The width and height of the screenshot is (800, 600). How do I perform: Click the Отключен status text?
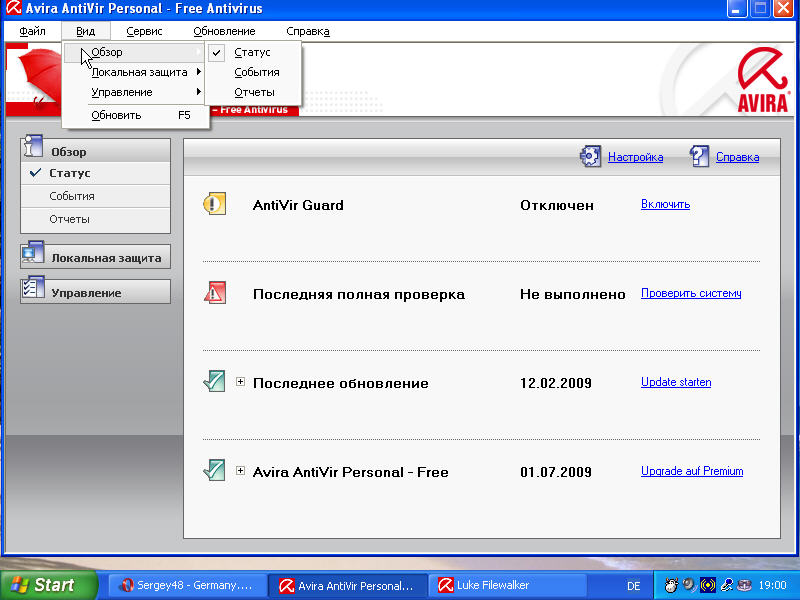coord(557,206)
